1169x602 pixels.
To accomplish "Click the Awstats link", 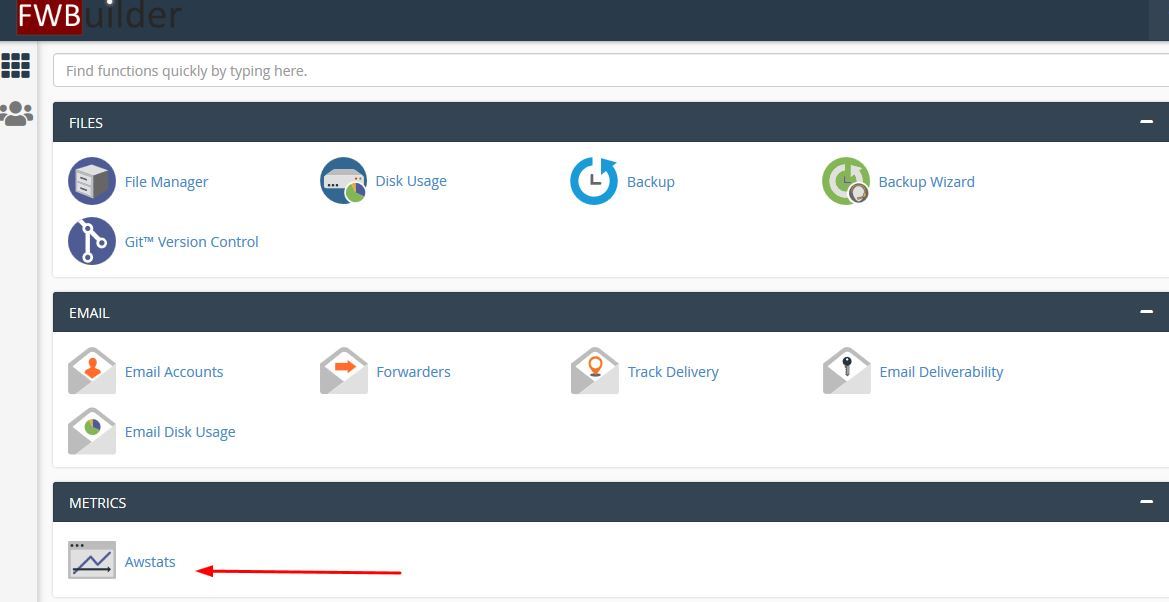I will pyautogui.click(x=150, y=562).
